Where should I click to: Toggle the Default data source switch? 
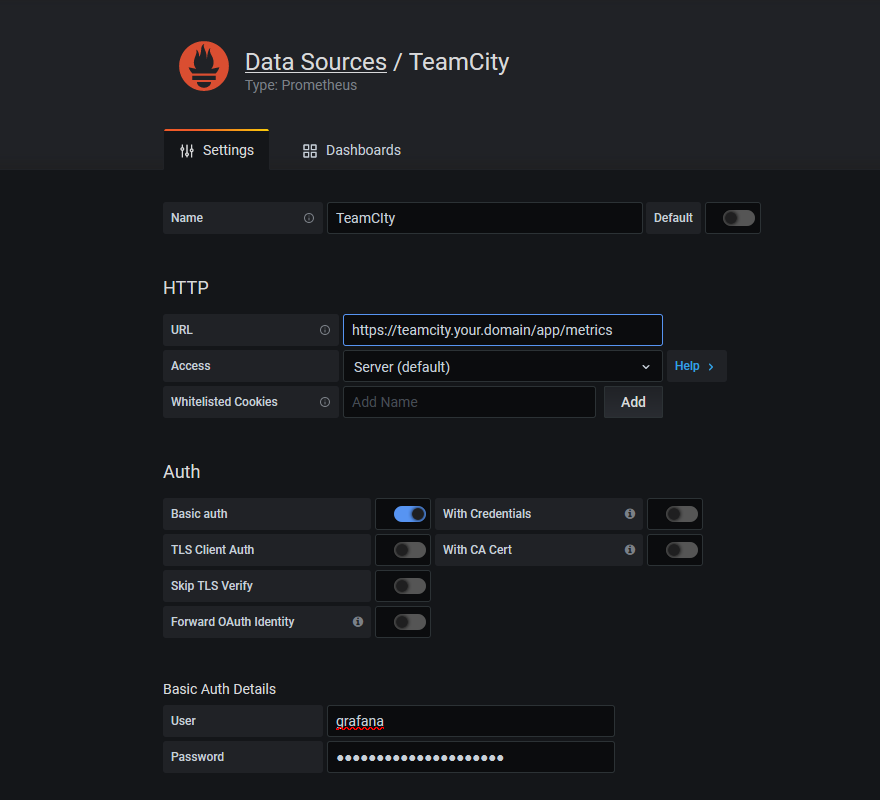[739, 218]
